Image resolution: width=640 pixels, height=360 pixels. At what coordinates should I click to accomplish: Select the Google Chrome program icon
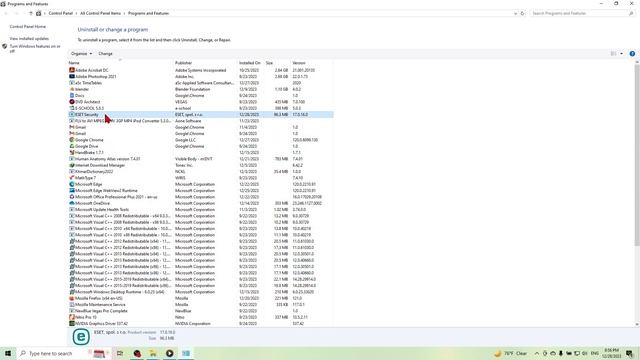point(72,140)
